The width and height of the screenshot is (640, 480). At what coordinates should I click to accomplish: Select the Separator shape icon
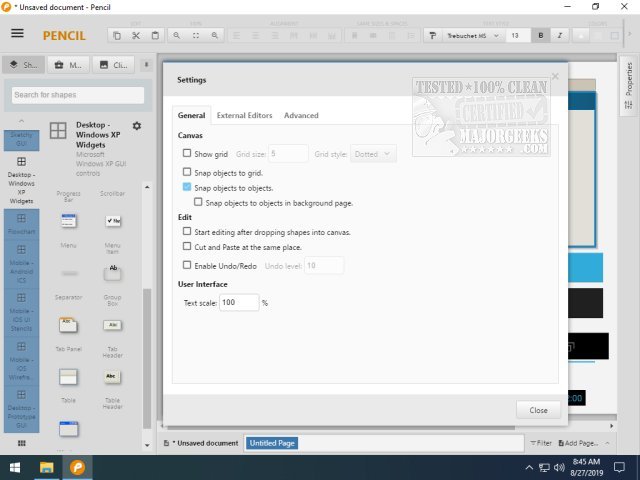(69, 273)
